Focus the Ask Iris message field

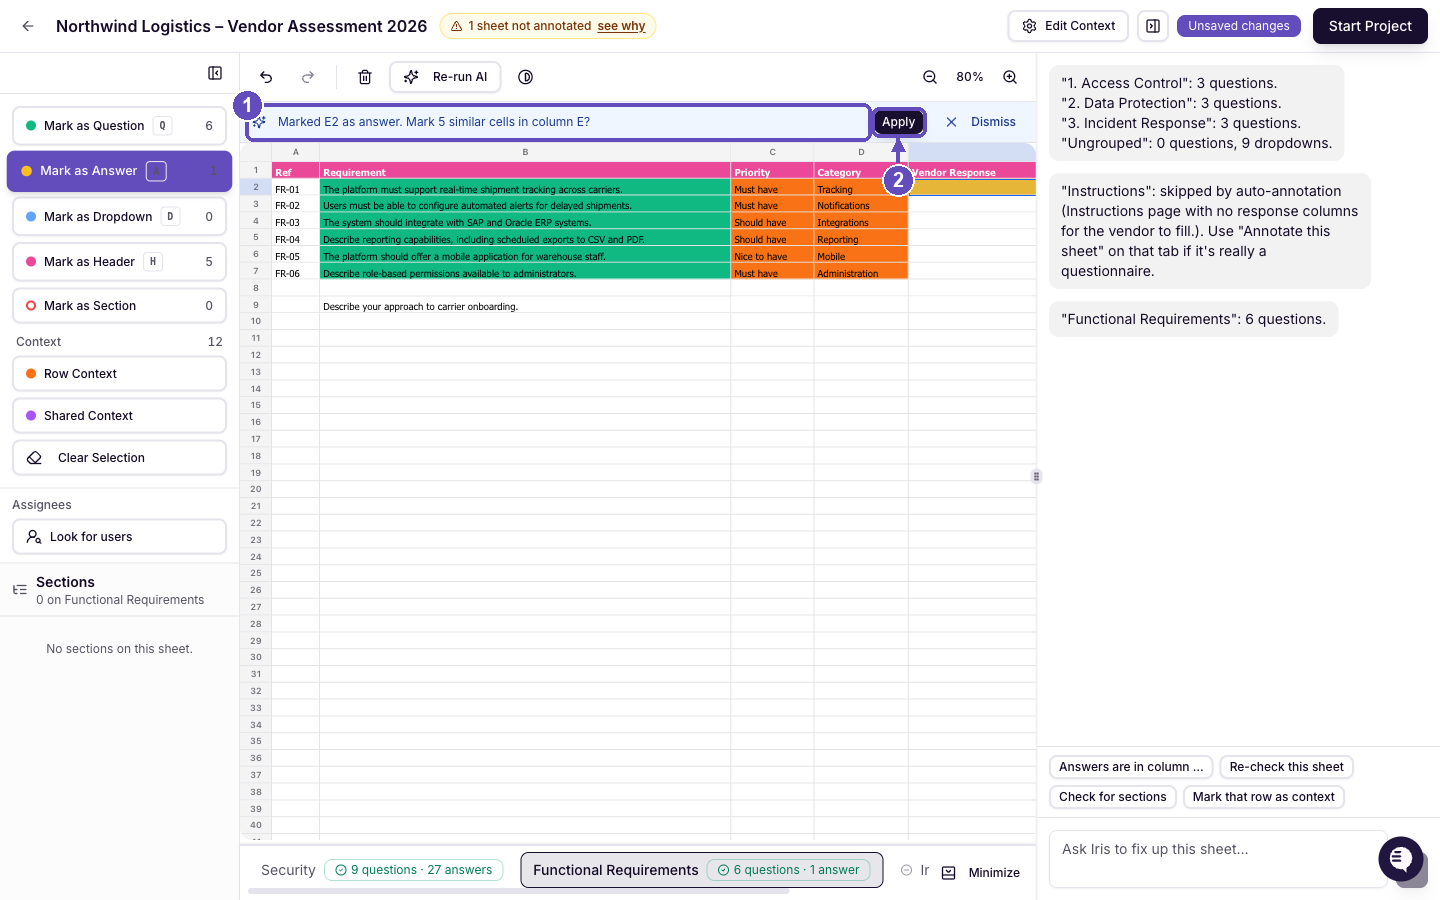point(1218,859)
